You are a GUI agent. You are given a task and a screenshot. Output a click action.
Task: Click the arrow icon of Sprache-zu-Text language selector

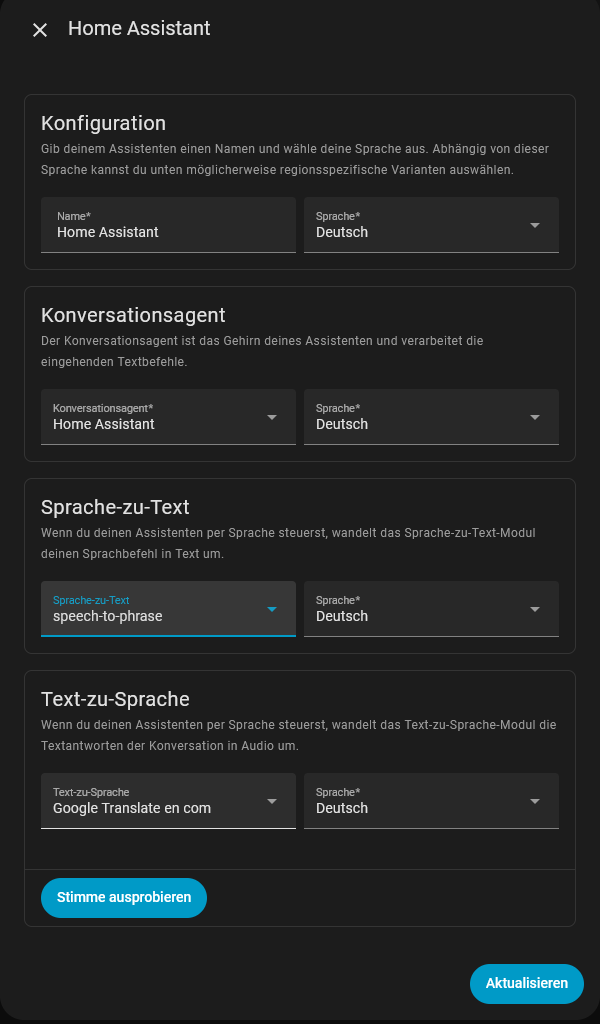(535, 609)
